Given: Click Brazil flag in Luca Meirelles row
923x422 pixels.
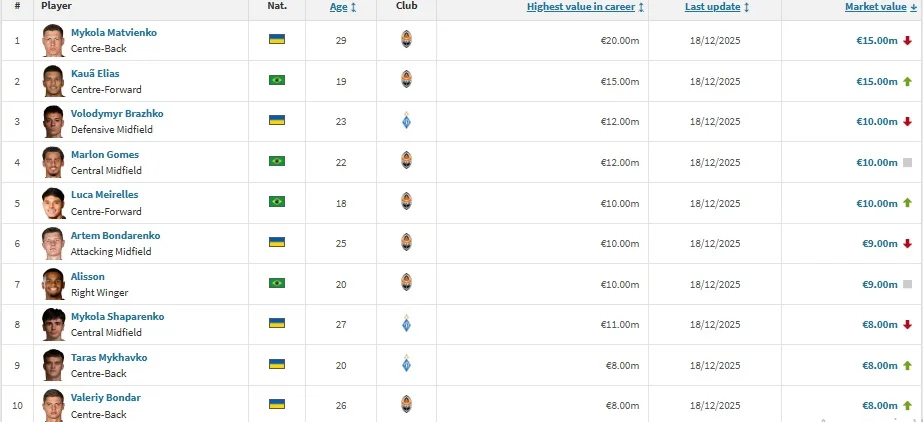Looking at the screenshot, I should [x=277, y=202].
